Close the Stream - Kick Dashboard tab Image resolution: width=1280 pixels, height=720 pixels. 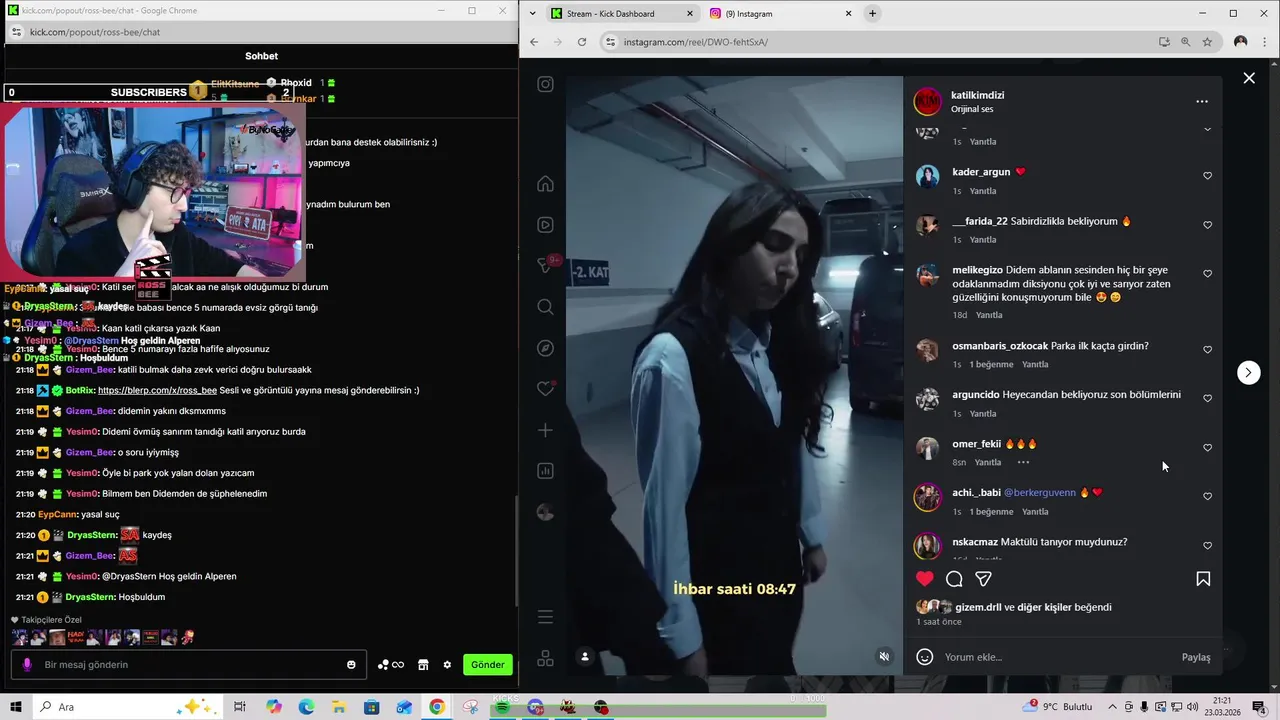(690, 14)
